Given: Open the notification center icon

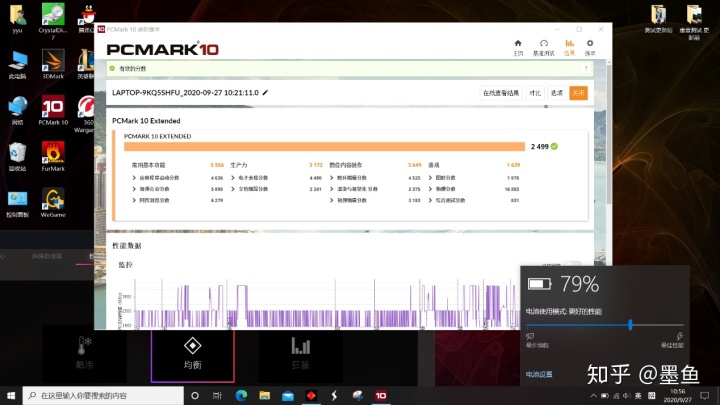Looking at the screenshot, I should tap(705, 396).
